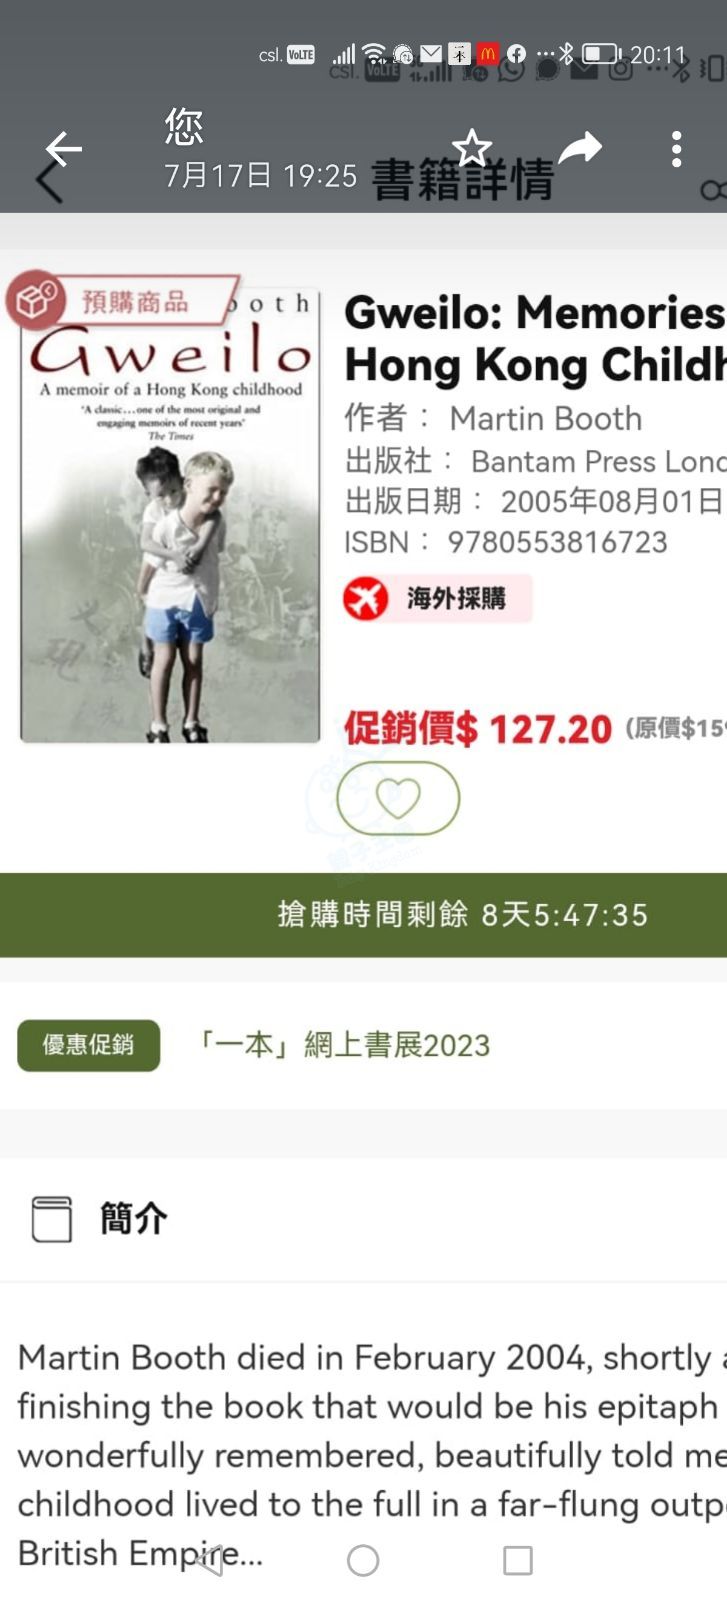727x1600 pixels.
Task: Open the three-dot overflow menu
Action: click(x=677, y=149)
